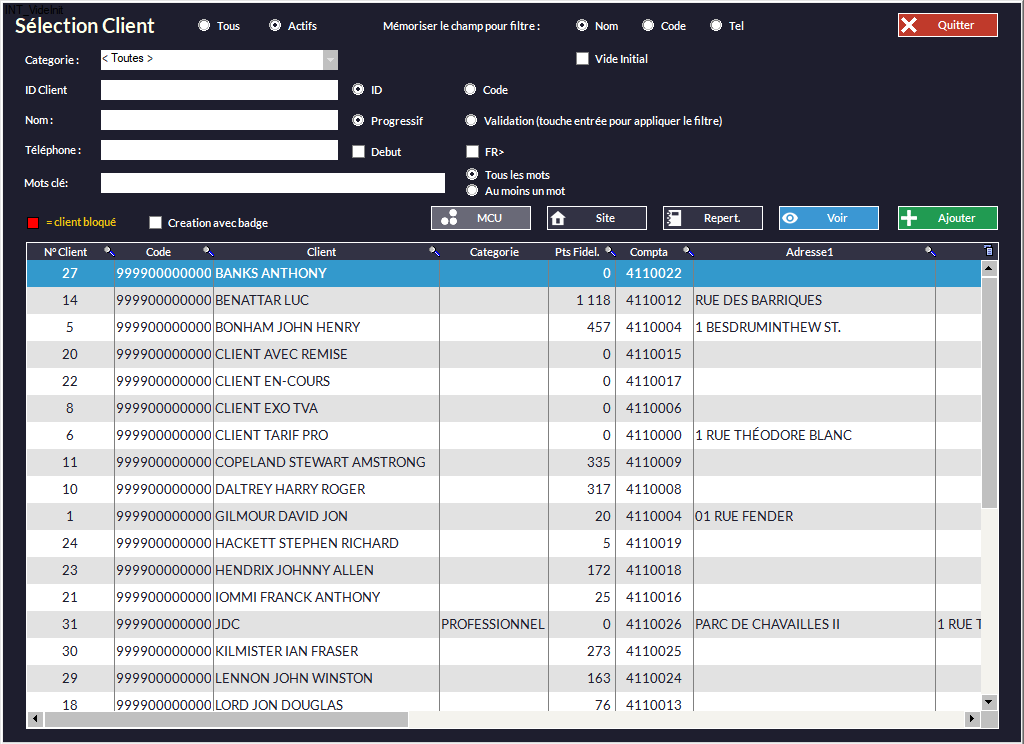This screenshot has width=1024, height=744.
Task: Click the magnifier icon in Client column header
Action: [x=434, y=252]
